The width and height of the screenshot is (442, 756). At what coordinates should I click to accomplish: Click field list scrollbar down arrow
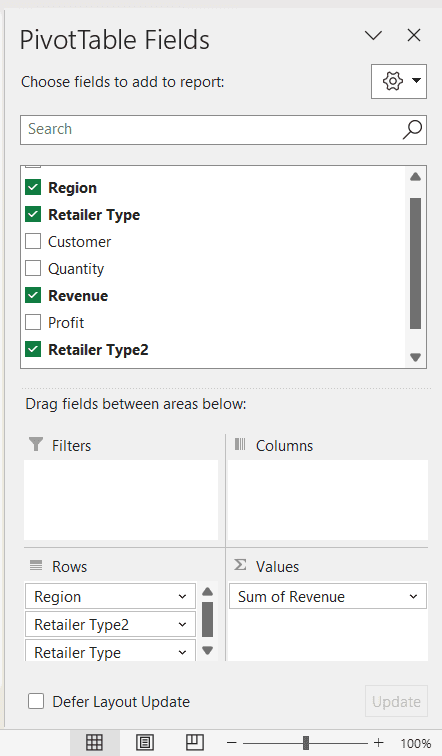click(x=415, y=357)
